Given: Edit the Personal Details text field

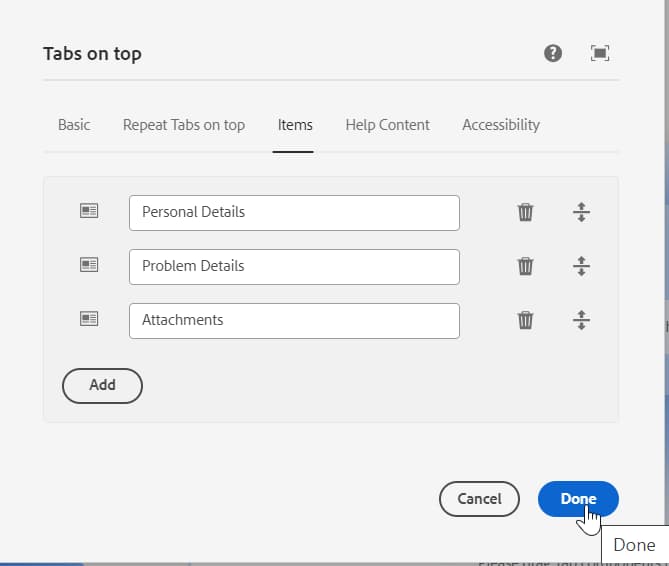Looking at the screenshot, I should tap(294, 212).
